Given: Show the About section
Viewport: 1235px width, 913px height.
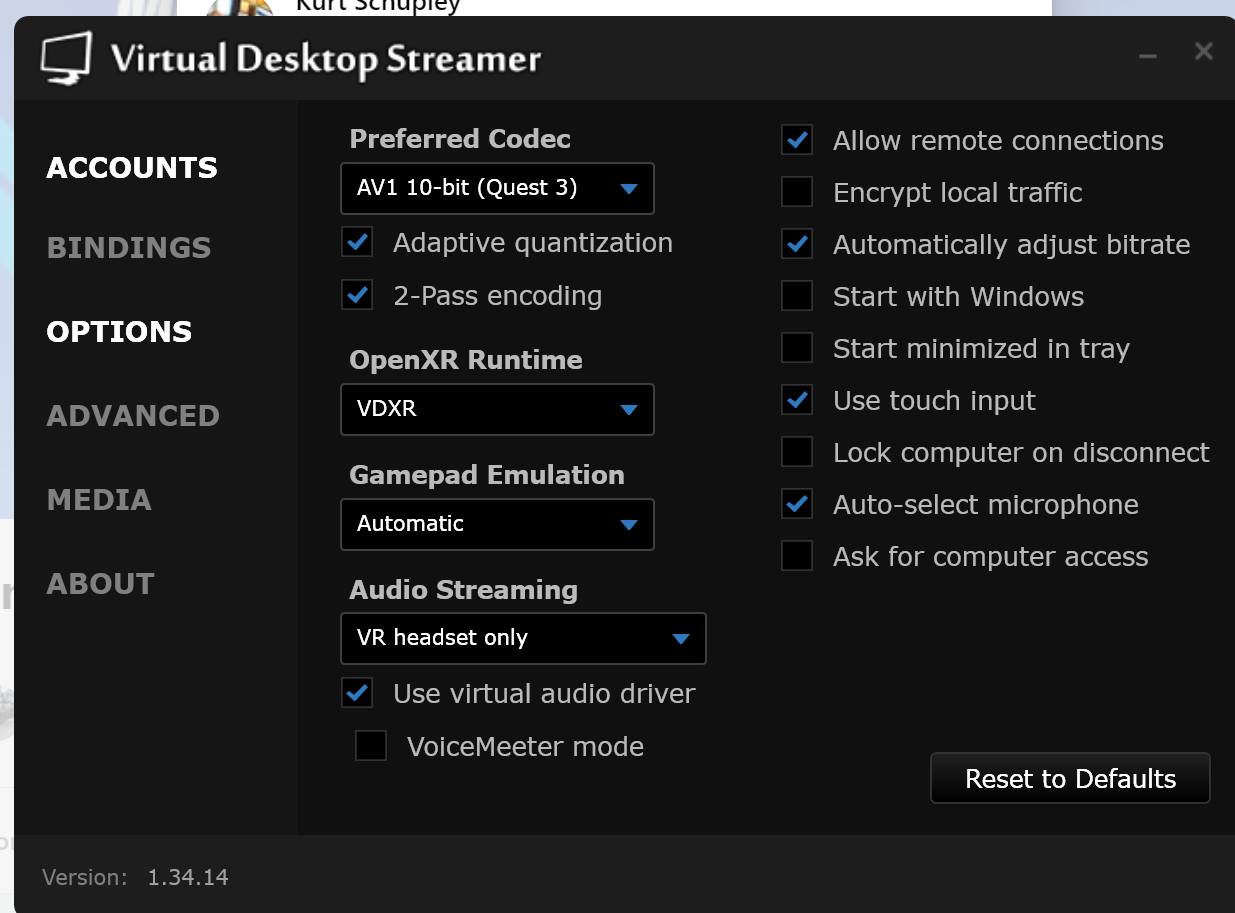Looking at the screenshot, I should [100, 584].
